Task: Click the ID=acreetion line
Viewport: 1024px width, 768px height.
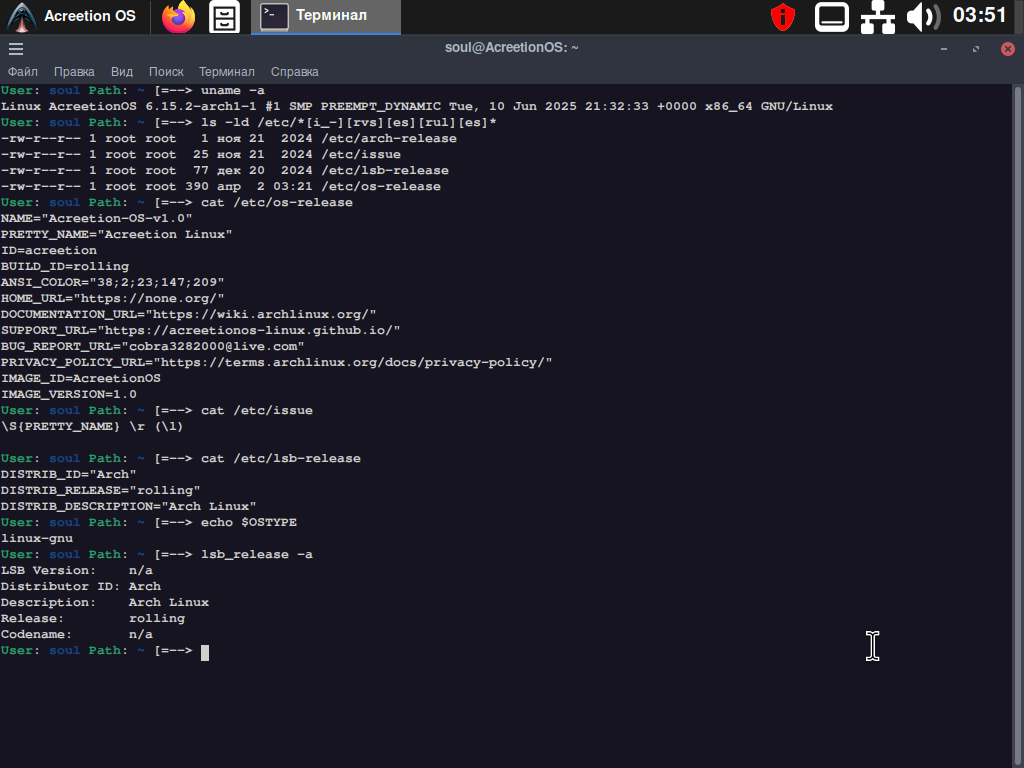Action: coord(49,251)
